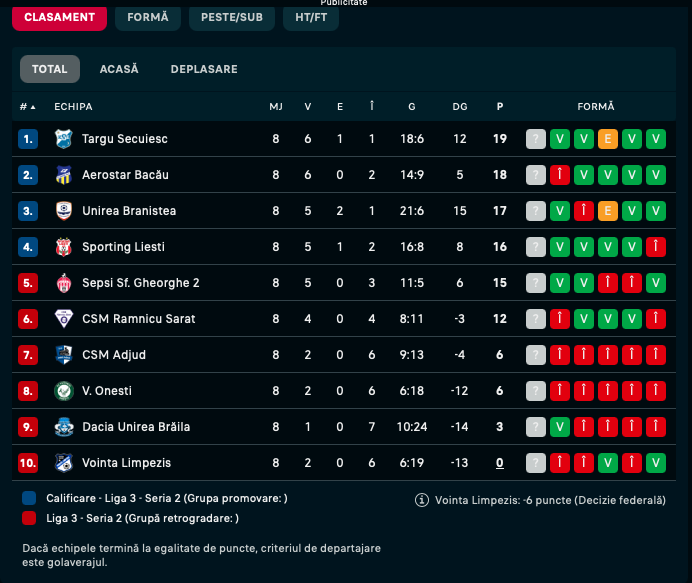The width and height of the screenshot is (692, 583).
Task: Sort standings by DG goal difference header
Action: coord(460,106)
